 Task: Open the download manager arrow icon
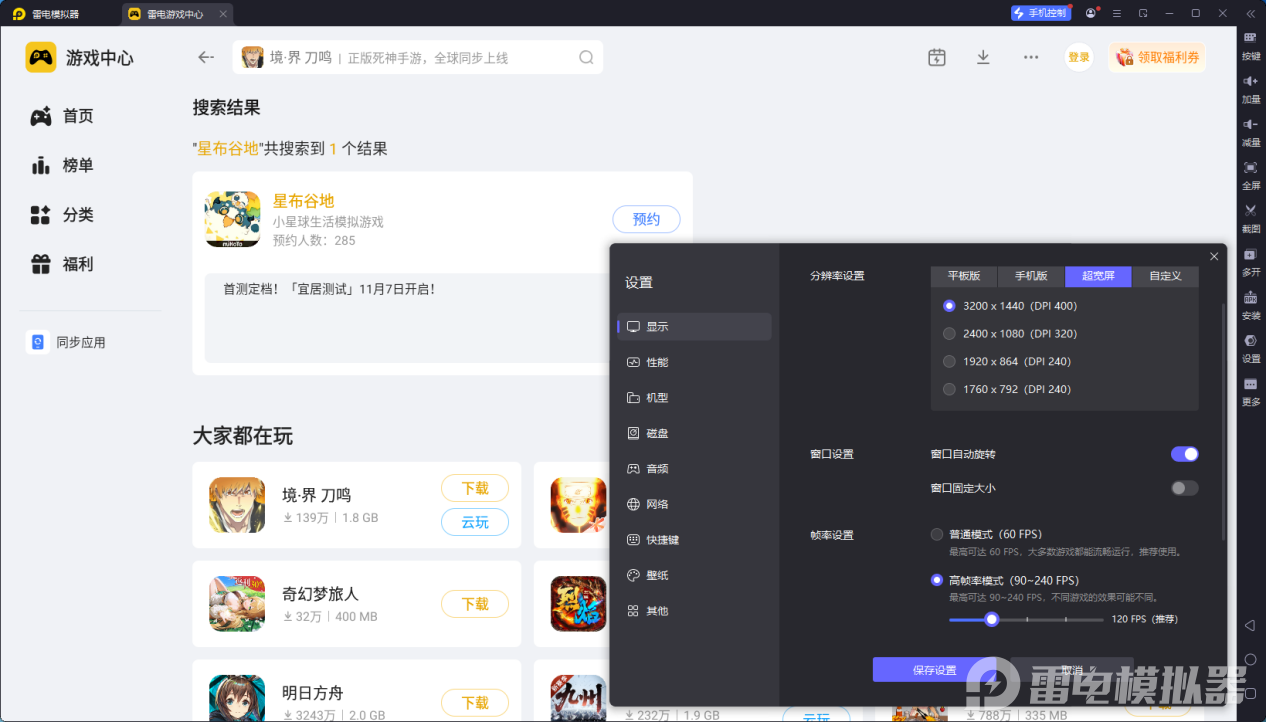pyautogui.click(x=983, y=58)
